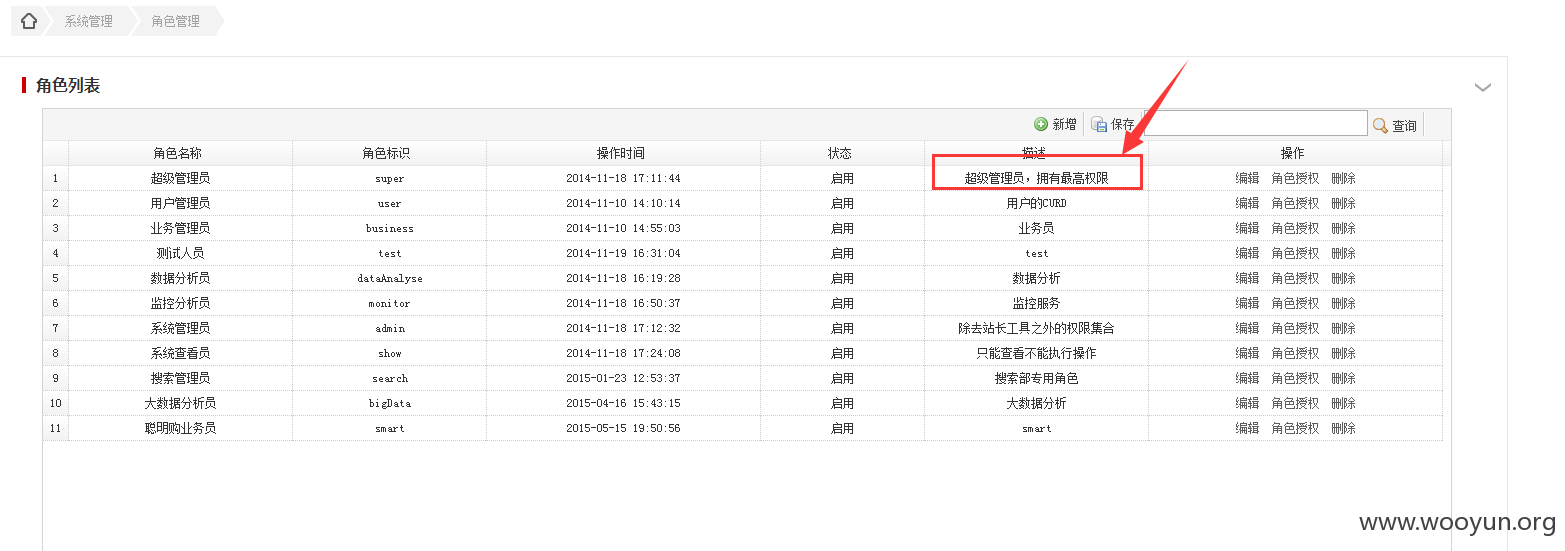Select the 超级管理员 name cell

[x=180, y=178]
